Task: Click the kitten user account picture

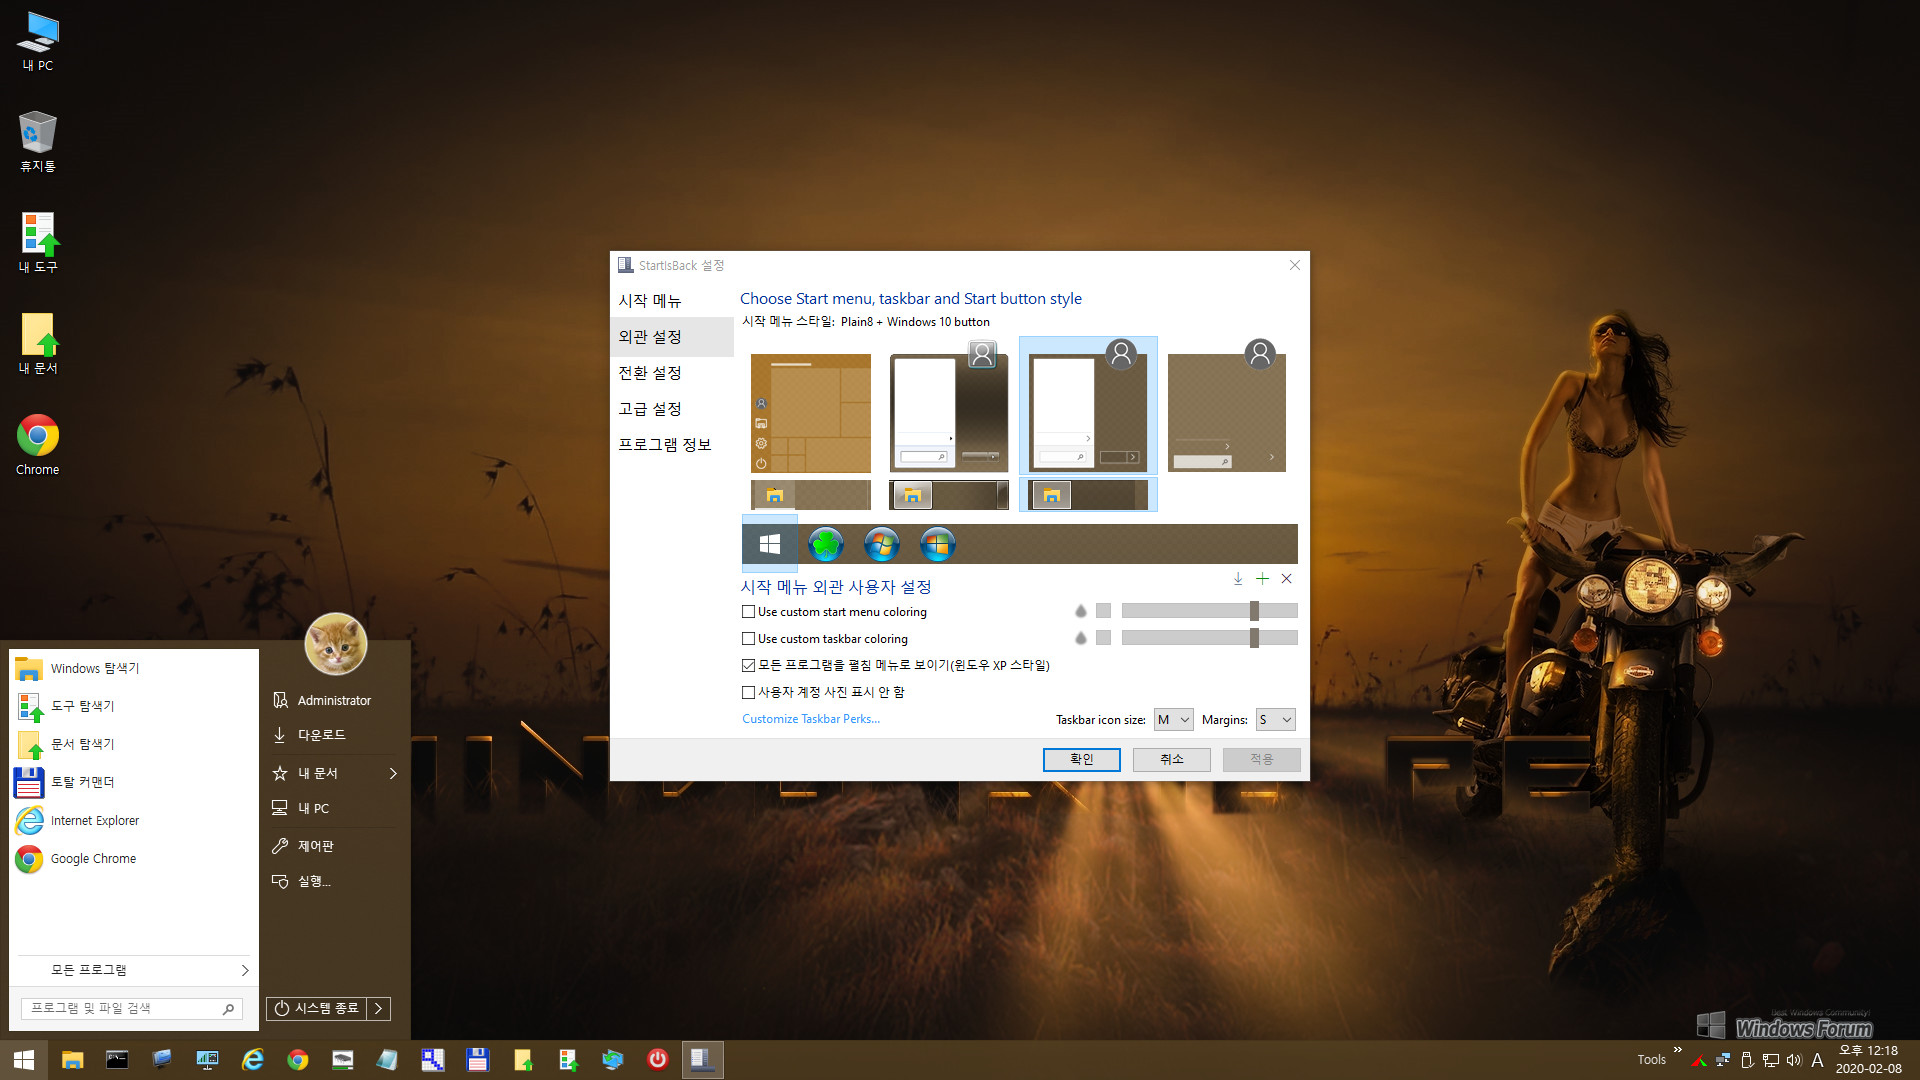Action: pos(335,644)
